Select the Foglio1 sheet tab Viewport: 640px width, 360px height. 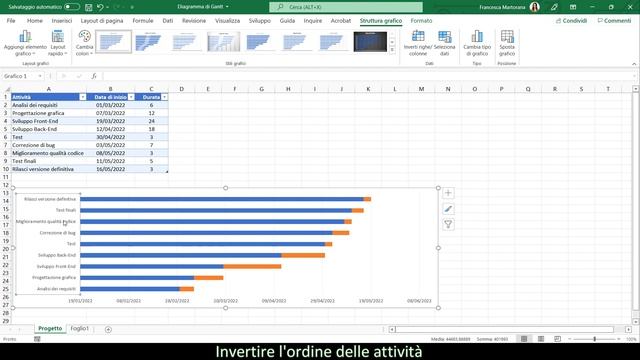(80, 329)
